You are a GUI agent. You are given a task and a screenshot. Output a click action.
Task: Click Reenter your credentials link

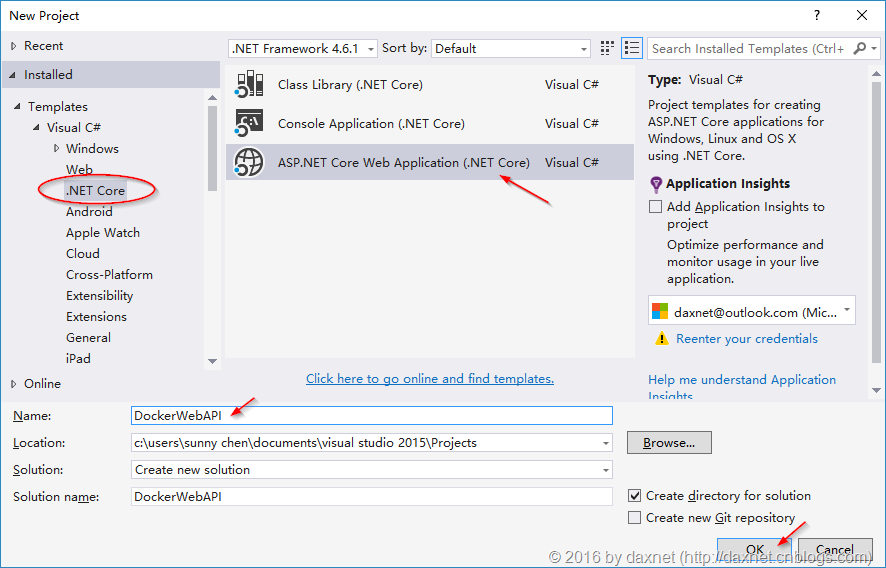click(746, 339)
